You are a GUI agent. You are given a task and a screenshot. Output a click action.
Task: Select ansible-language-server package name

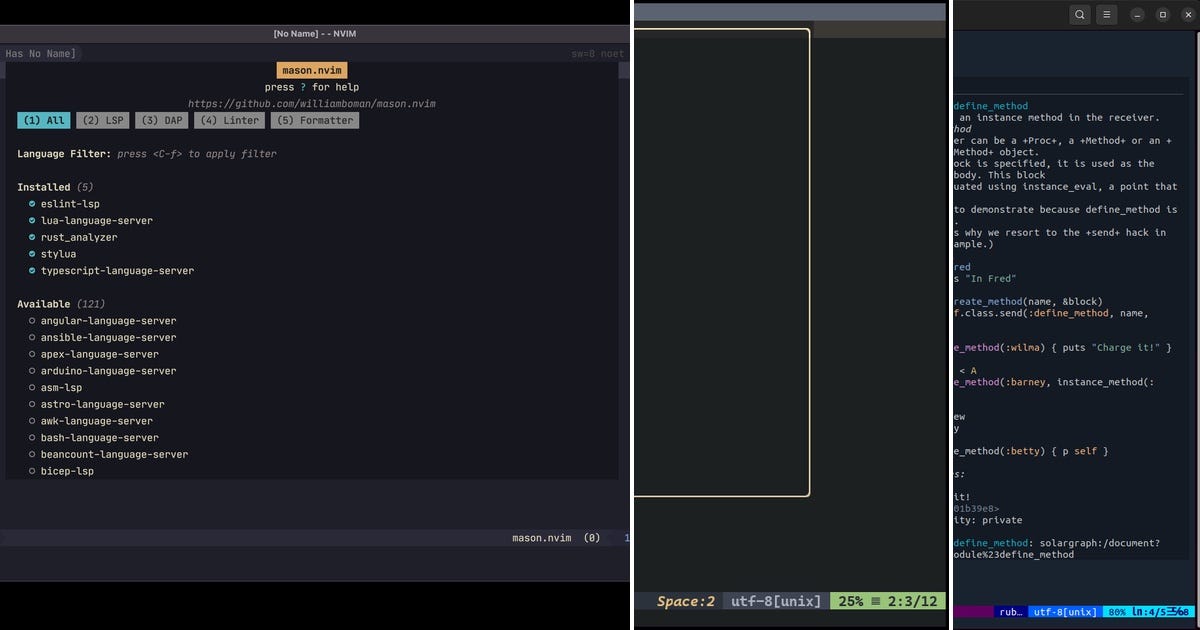108,337
